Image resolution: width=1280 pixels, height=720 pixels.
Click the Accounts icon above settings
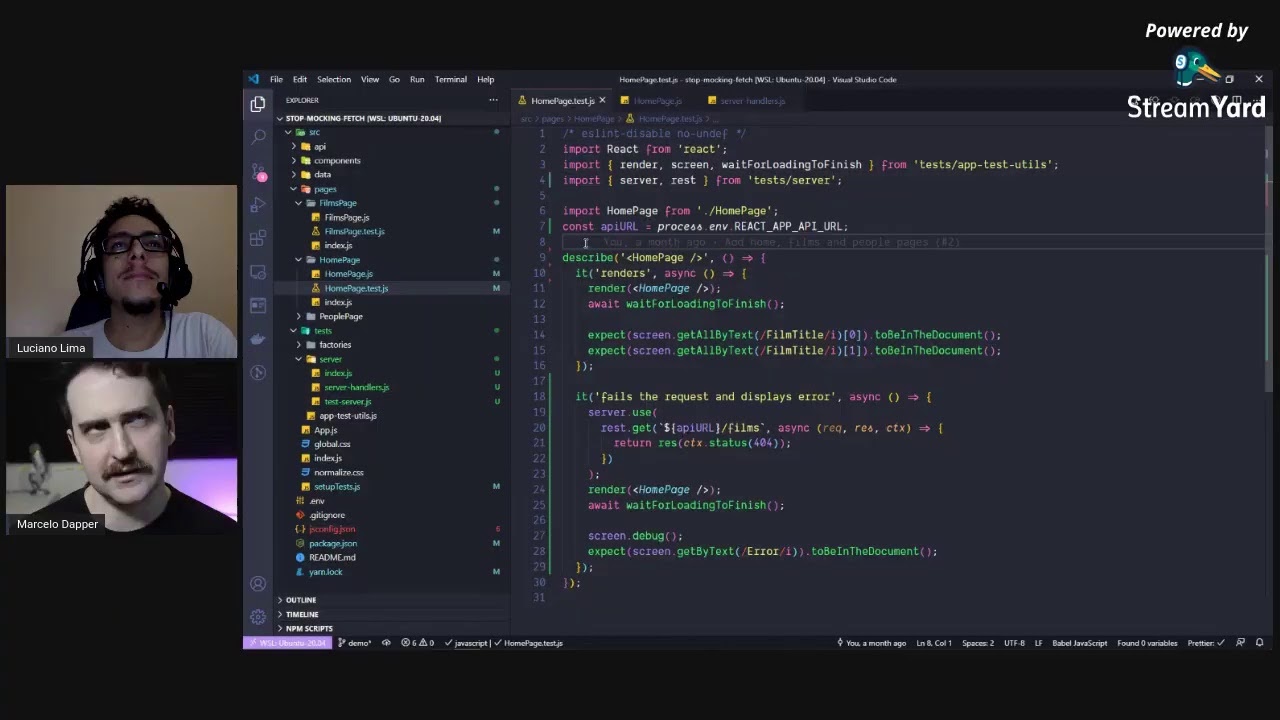[258, 583]
